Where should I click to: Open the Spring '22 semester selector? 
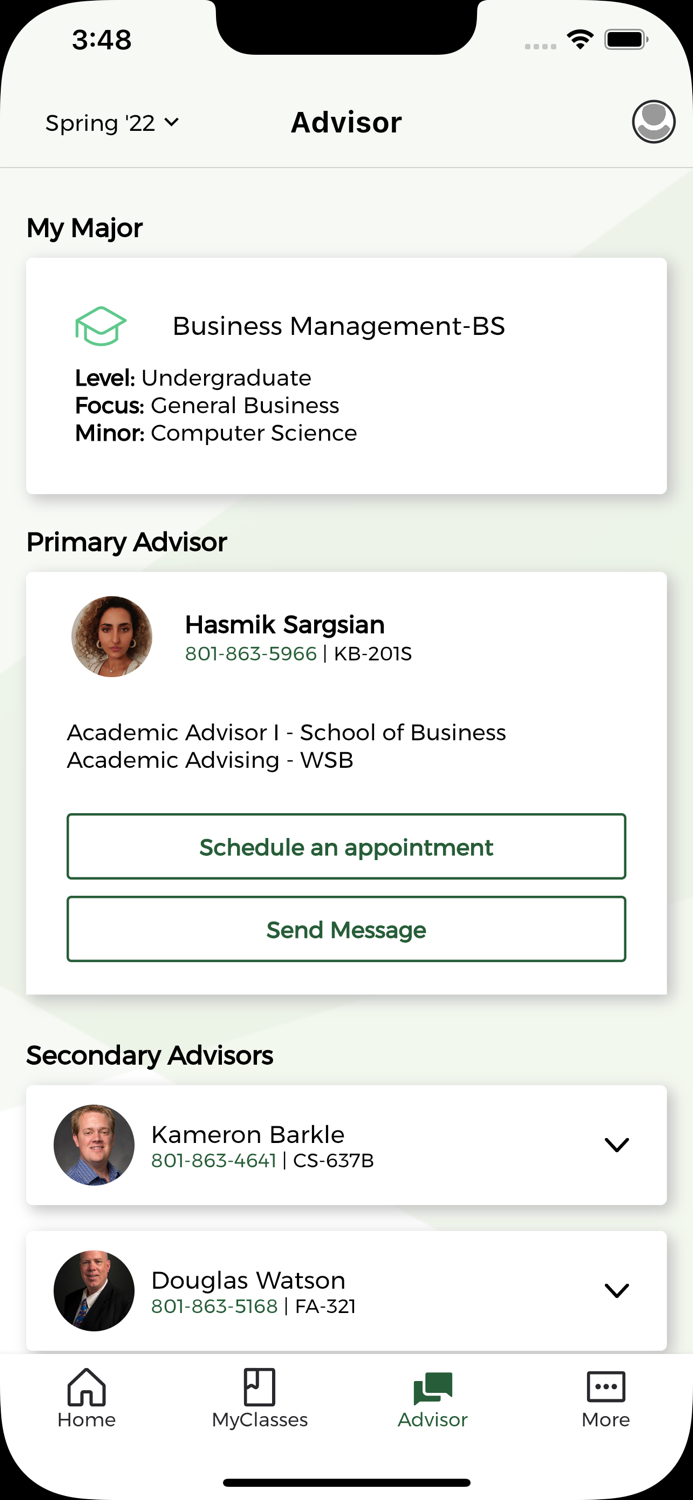coord(112,122)
